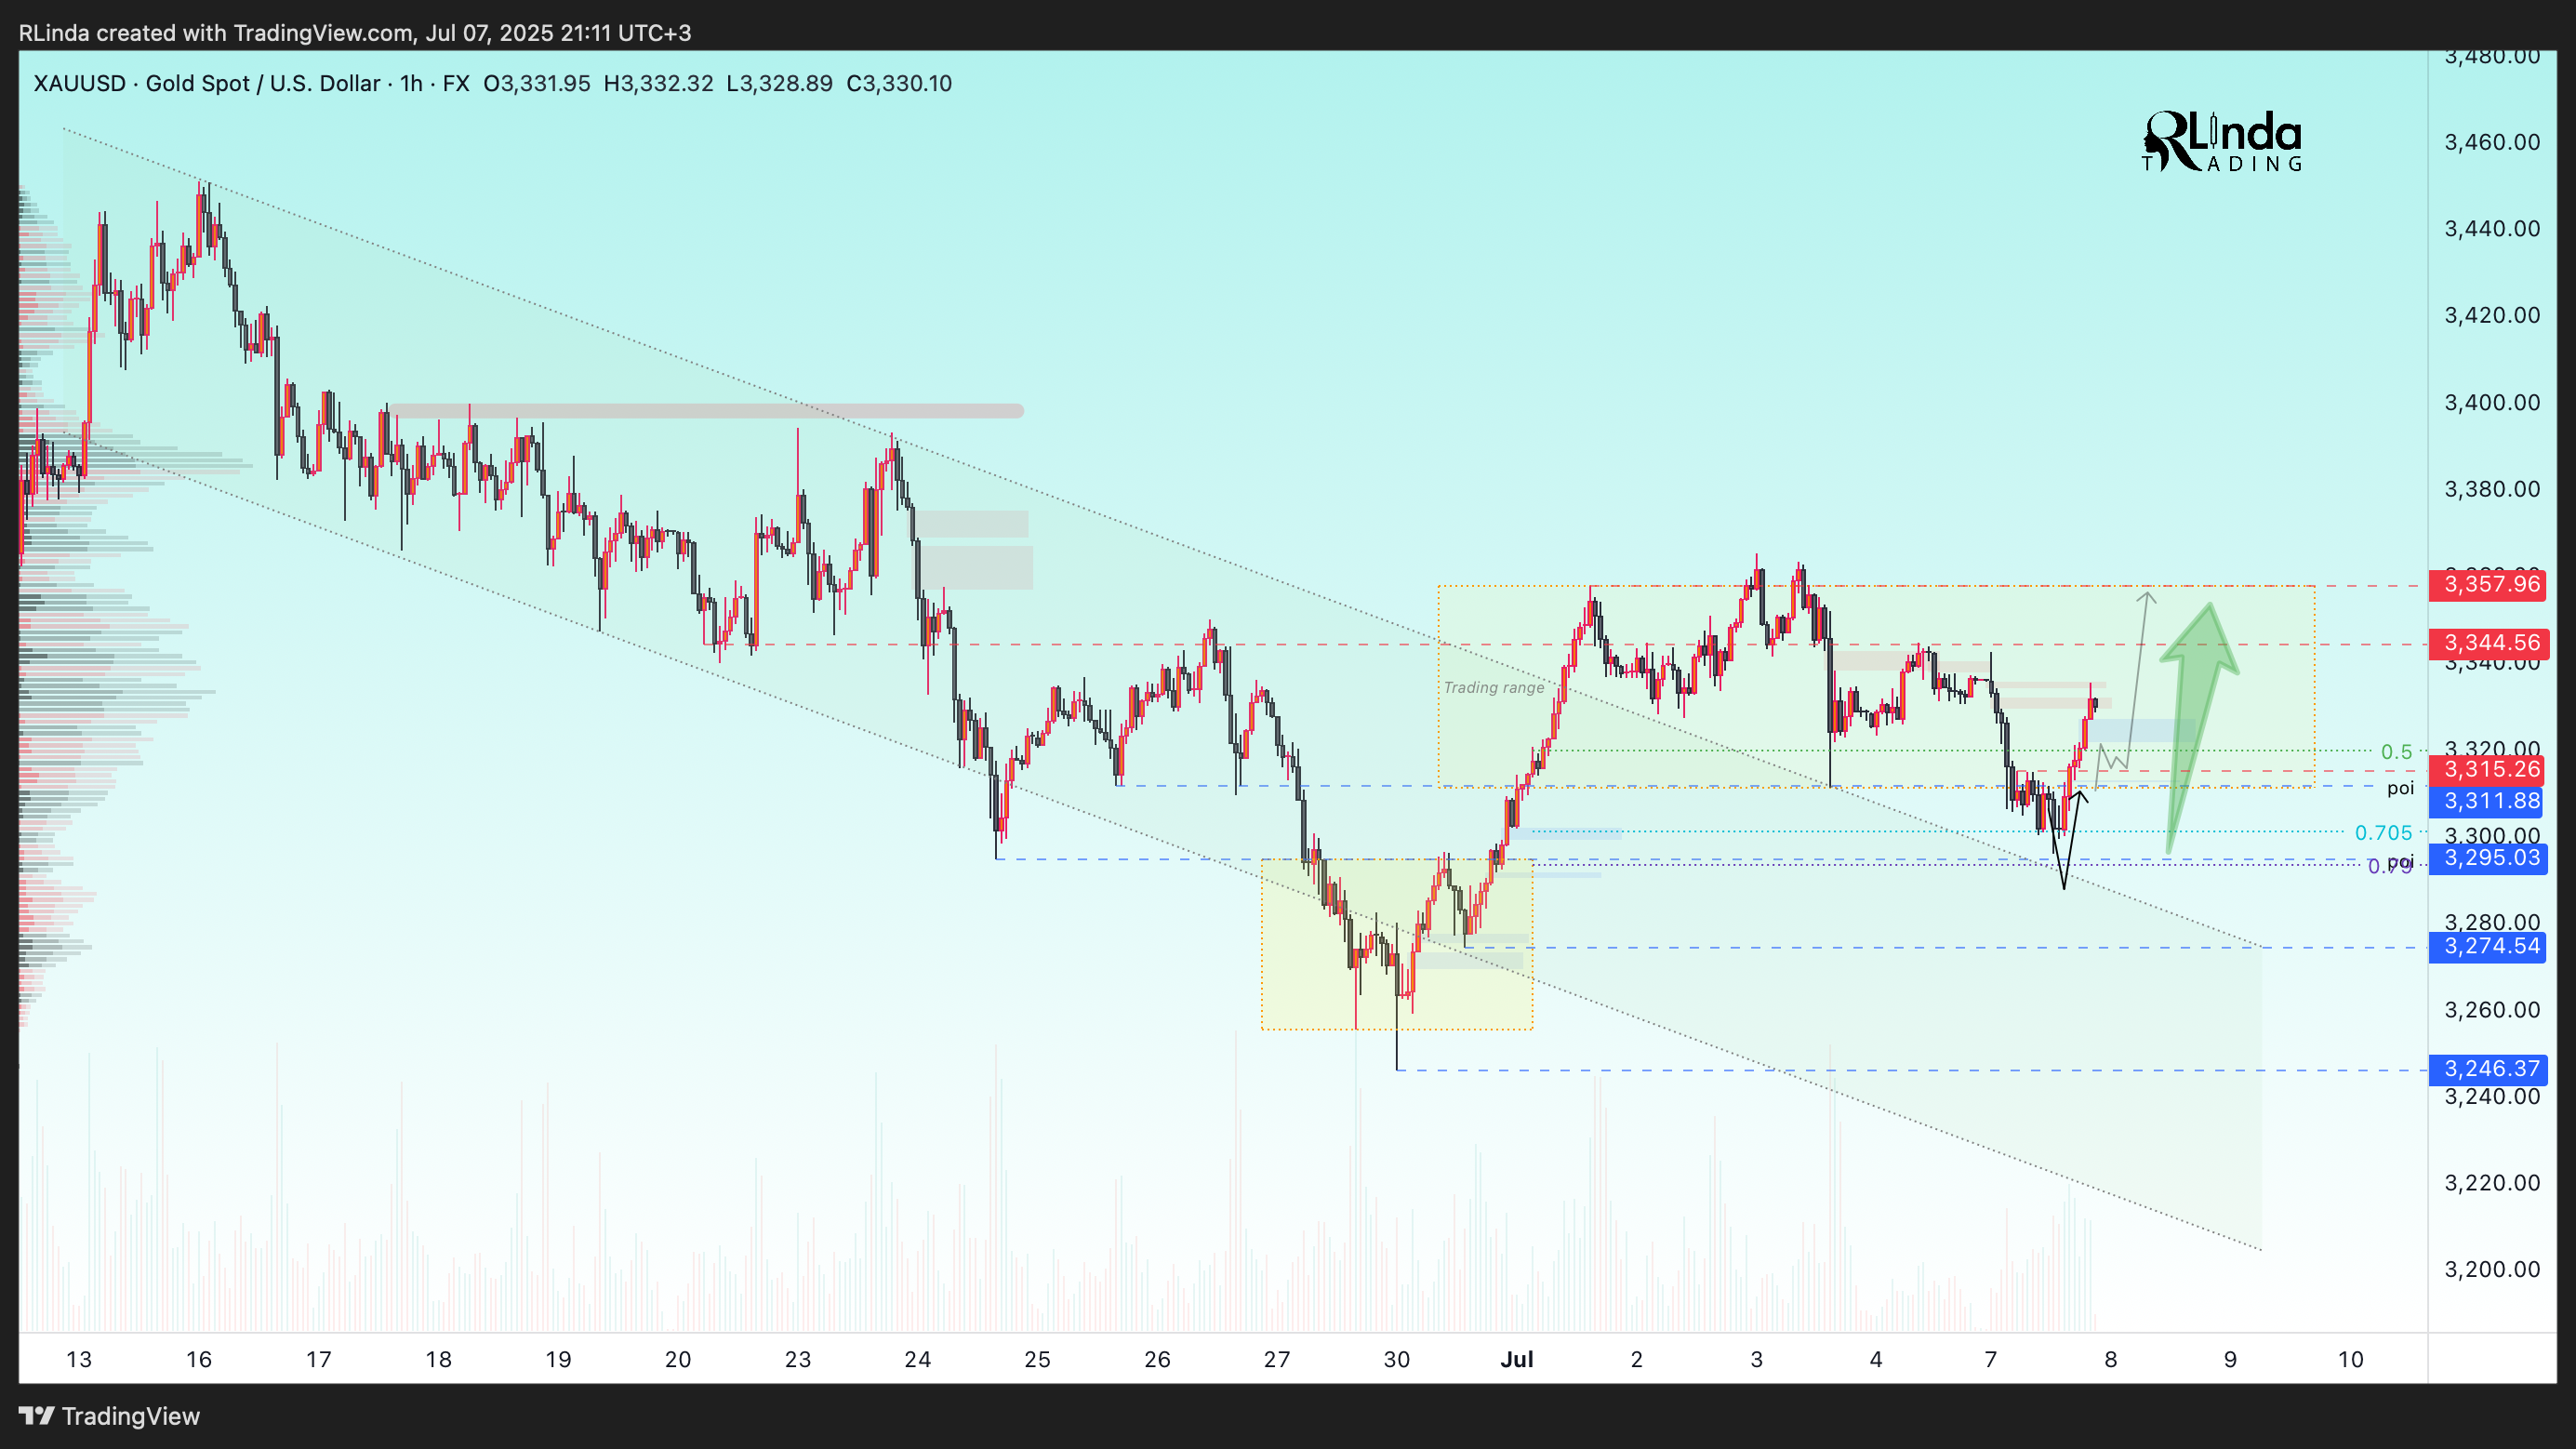2576x1449 pixels.
Task: Click the 10 label on the date axis
Action: [x=2351, y=1360]
